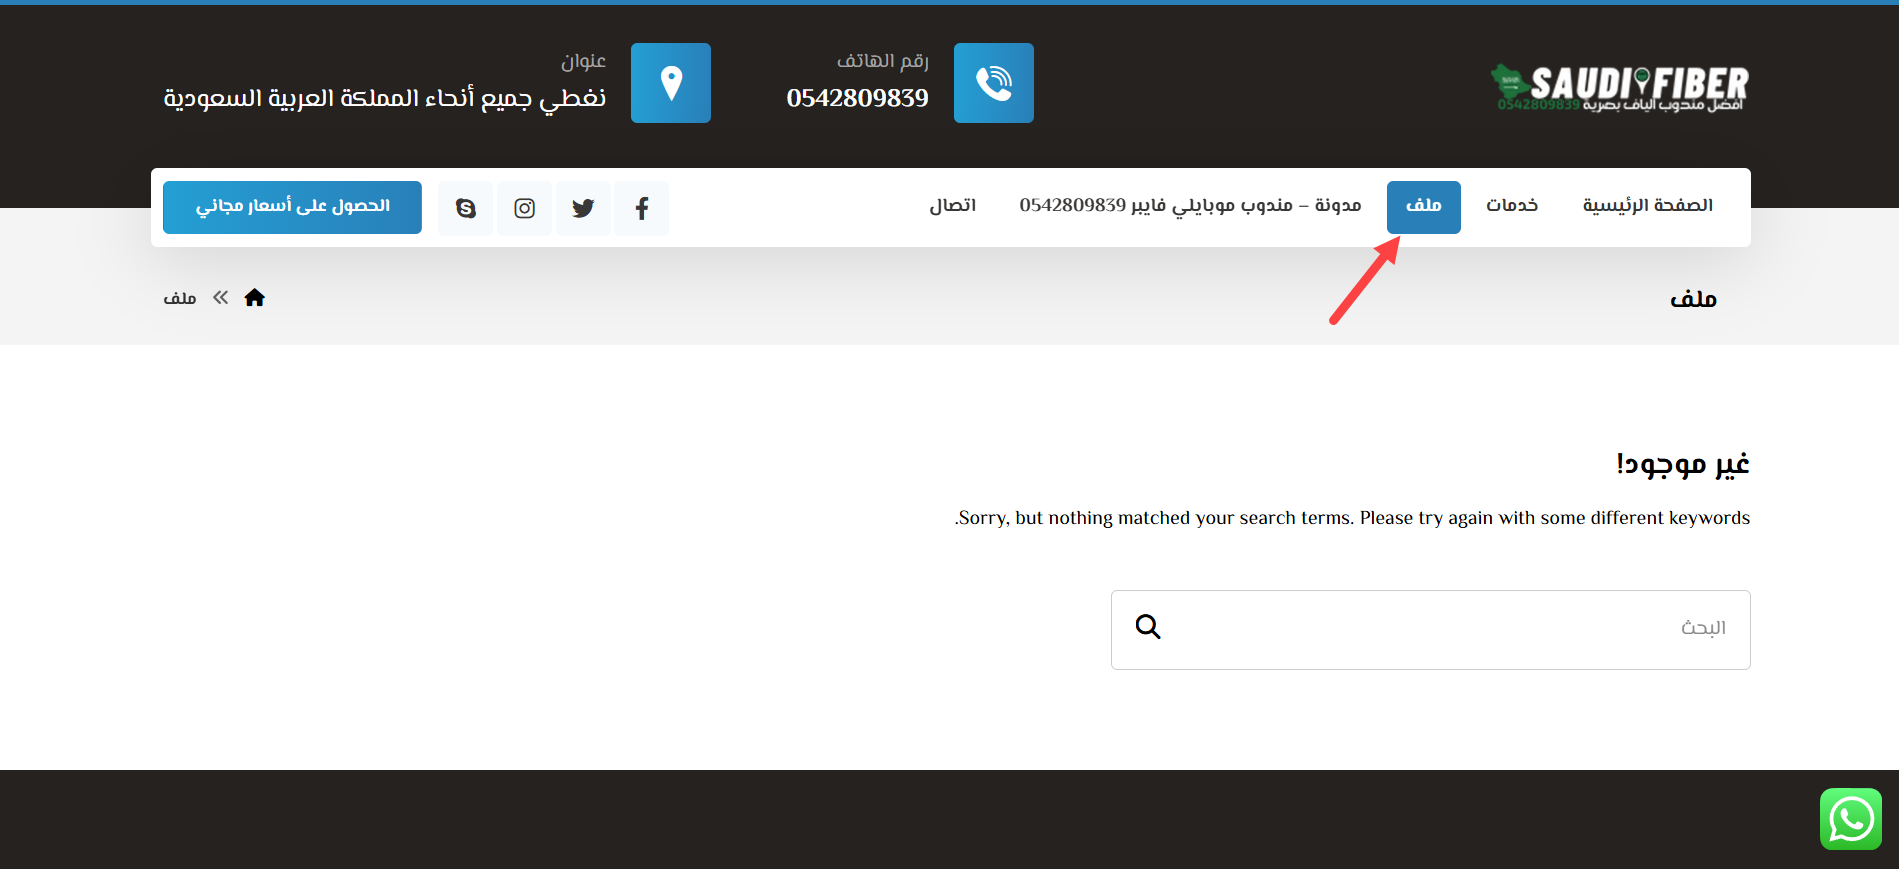Open the Instagram social icon

point(525,208)
